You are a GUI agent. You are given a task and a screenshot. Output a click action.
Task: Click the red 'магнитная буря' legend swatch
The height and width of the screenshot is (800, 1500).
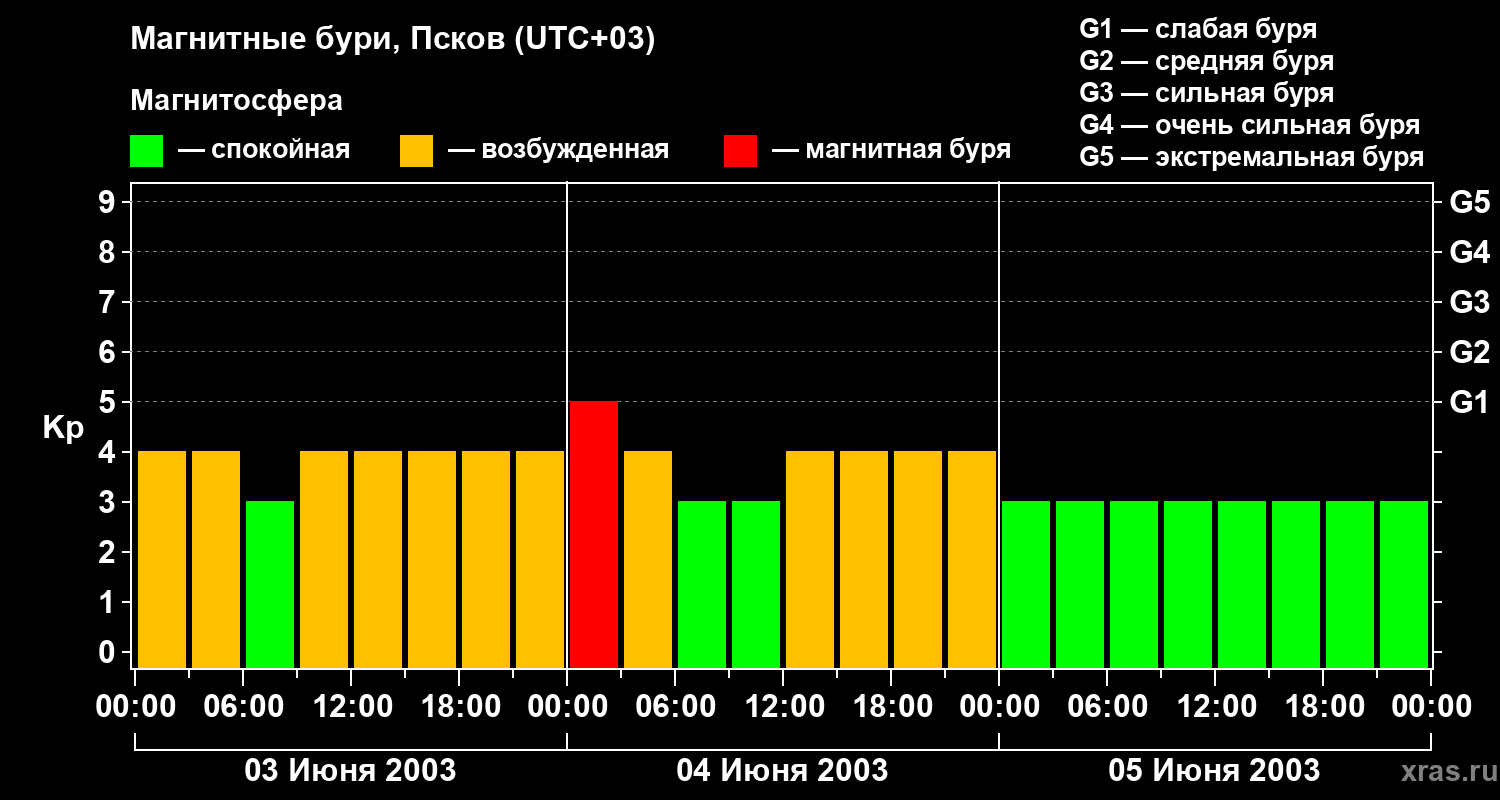(740, 151)
